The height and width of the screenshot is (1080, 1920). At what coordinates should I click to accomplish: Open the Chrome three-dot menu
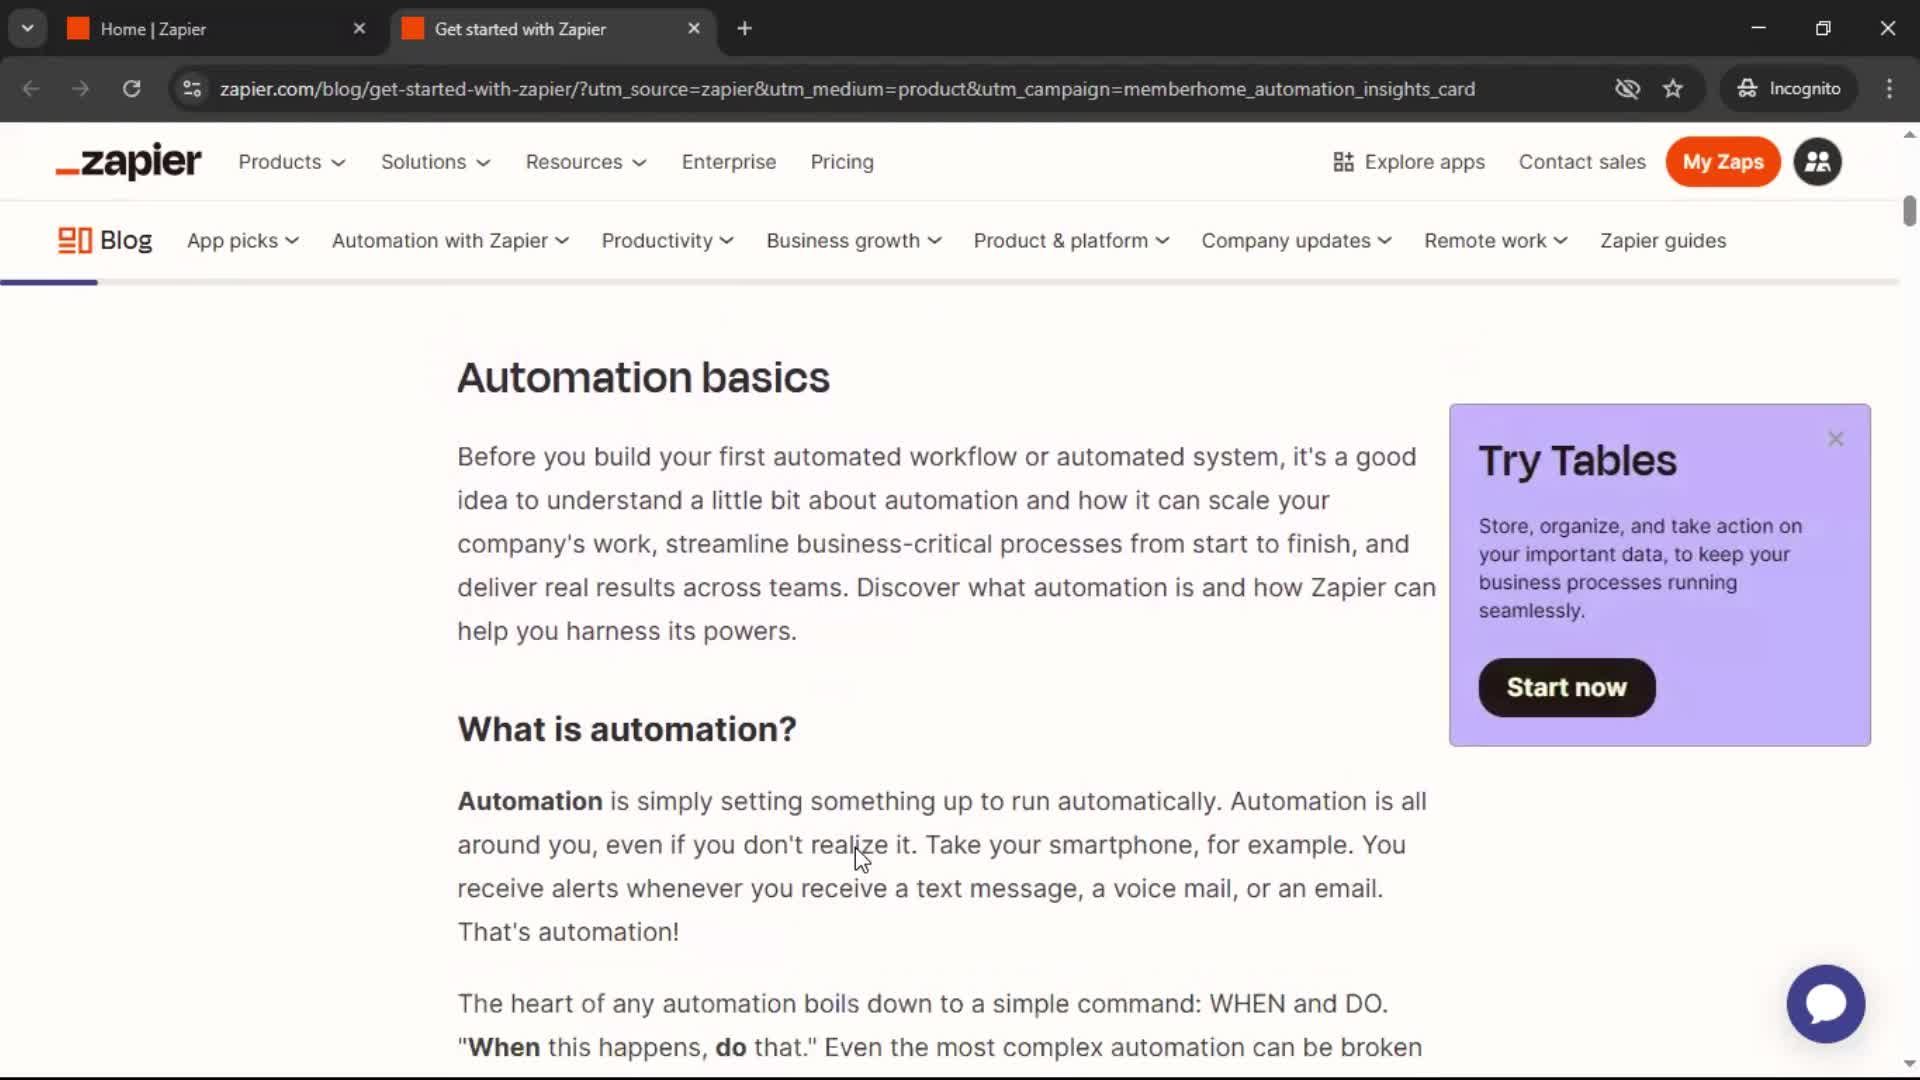(x=1889, y=89)
